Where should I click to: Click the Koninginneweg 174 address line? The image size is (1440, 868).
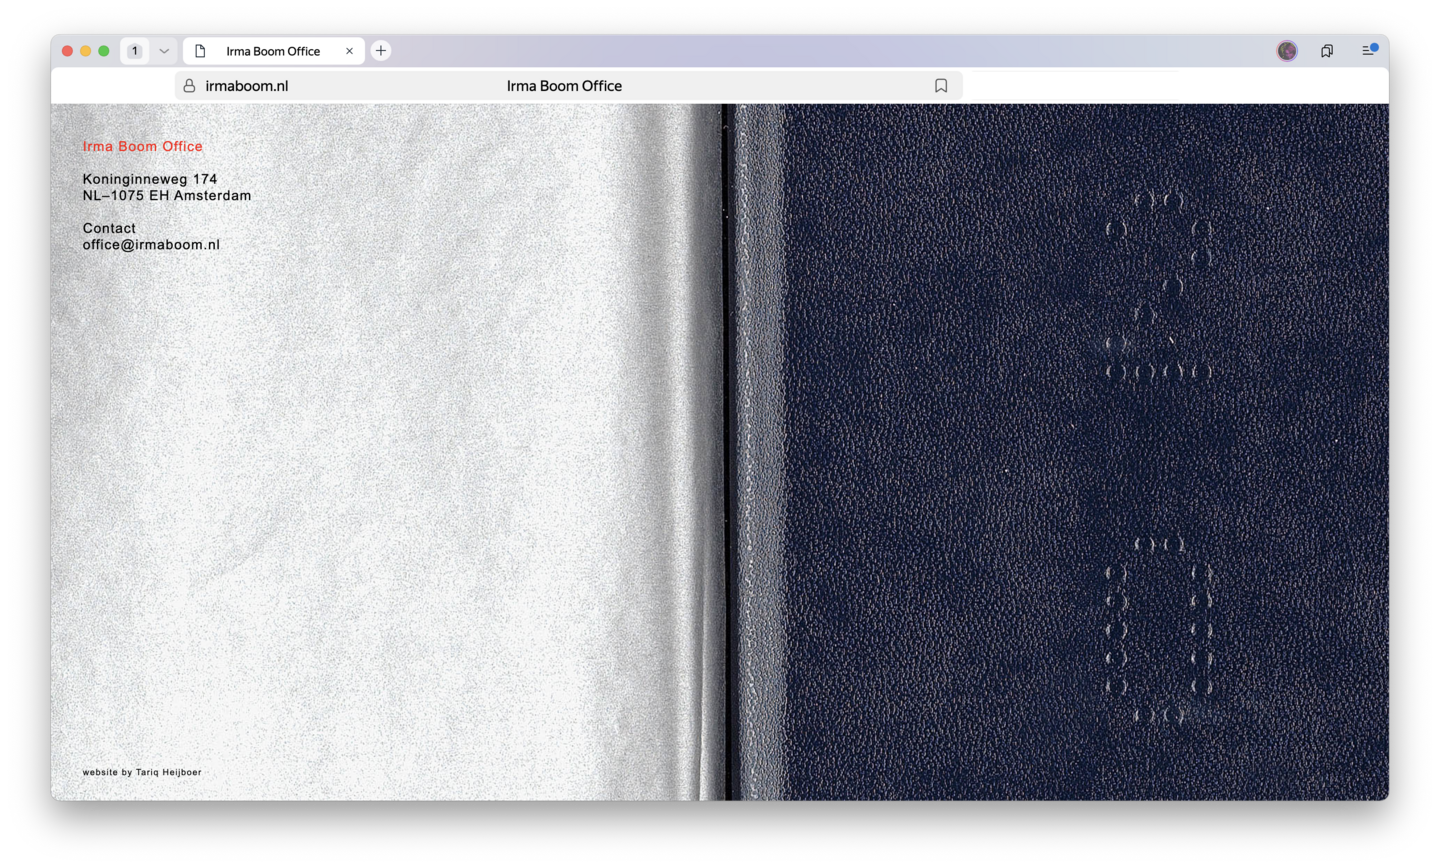[x=150, y=179]
